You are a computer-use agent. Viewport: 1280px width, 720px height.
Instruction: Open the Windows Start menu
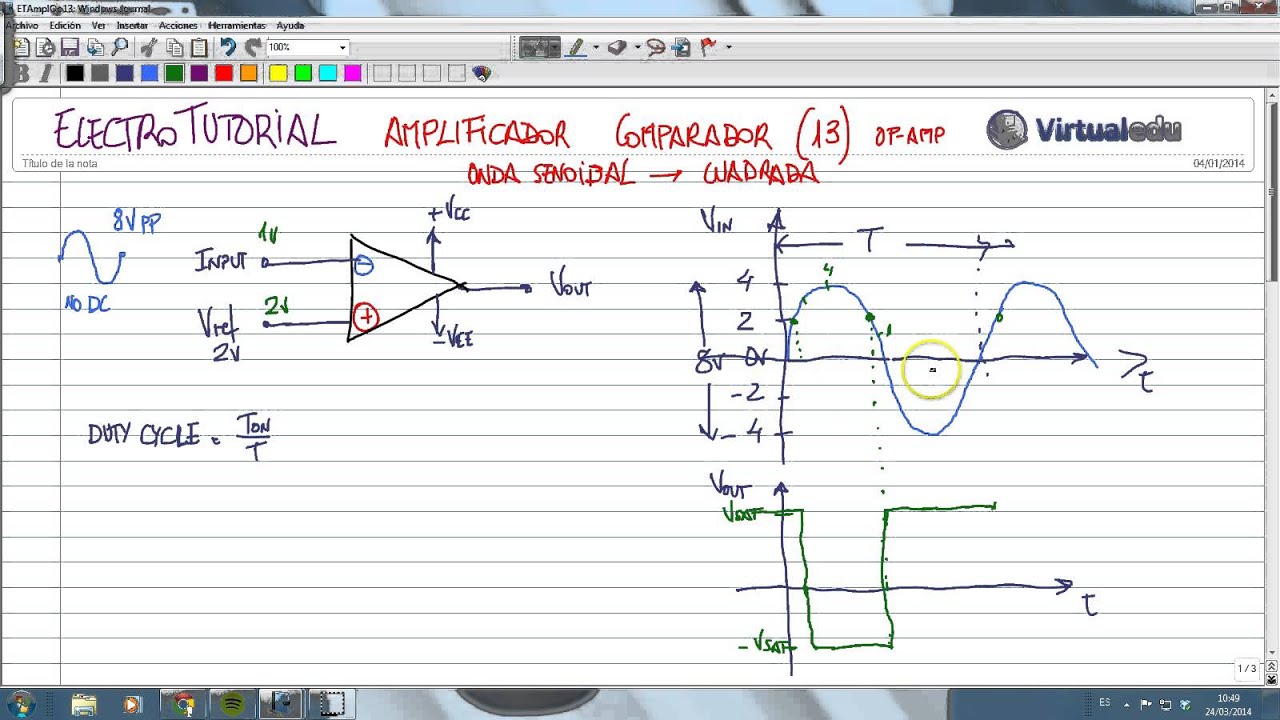[20, 704]
